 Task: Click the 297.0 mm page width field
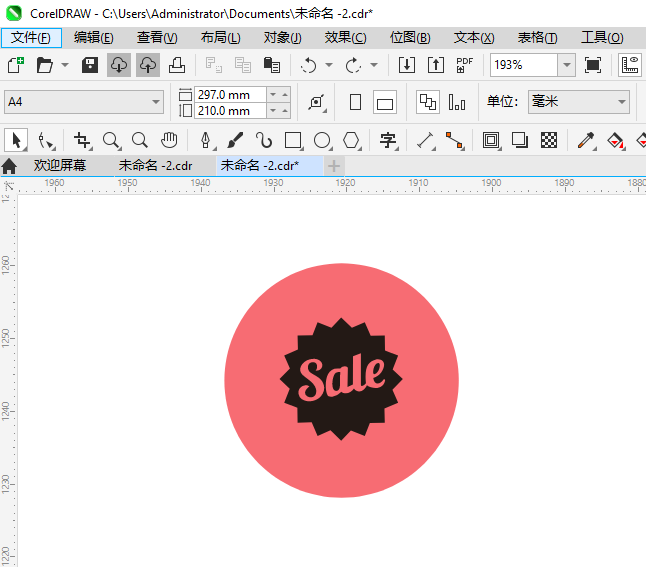click(x=230, y=95)
